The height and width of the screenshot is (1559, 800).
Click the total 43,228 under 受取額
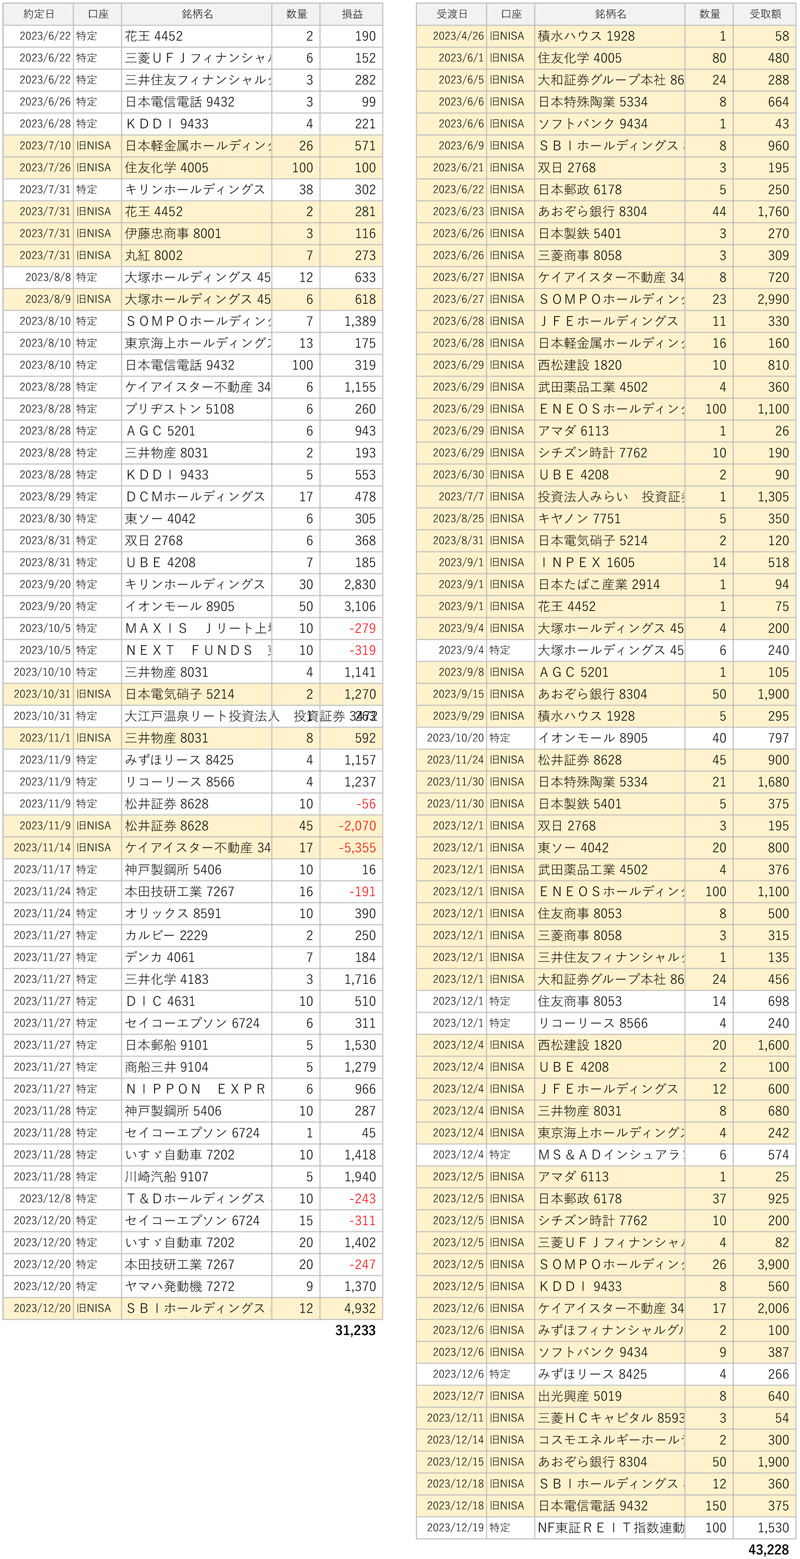768,1549
